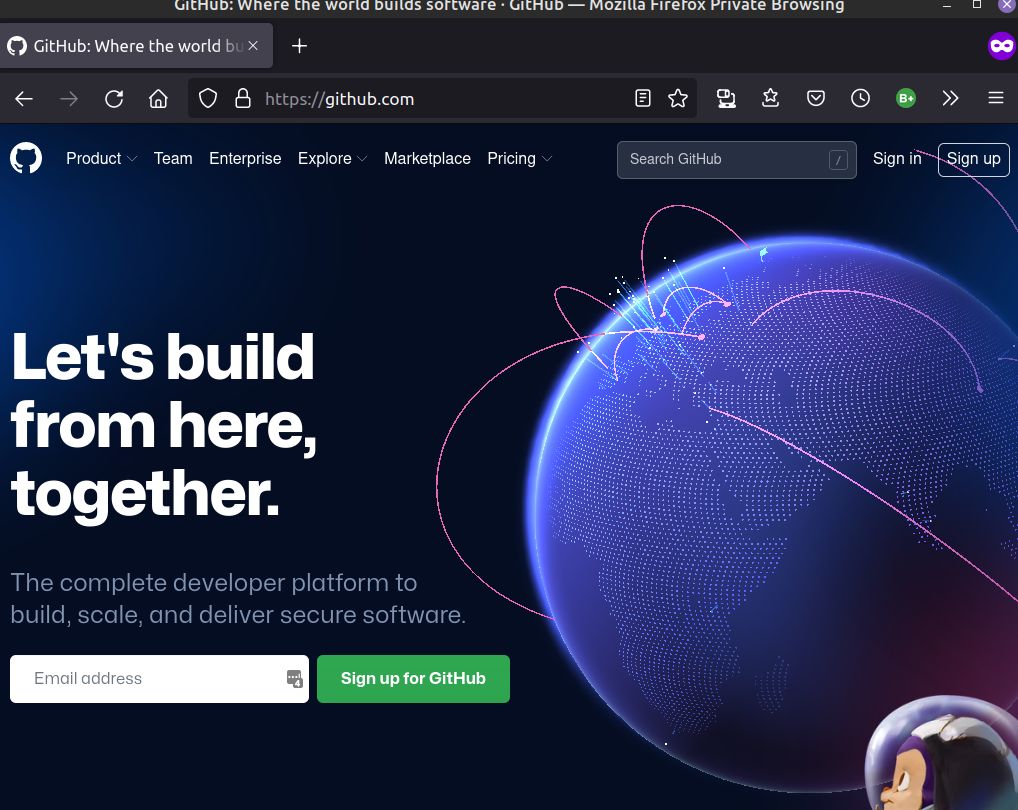The height and width of the screenshot is (810, 1018).
Task: Open the Firefox home page
Action: click(x=158, y=99)
